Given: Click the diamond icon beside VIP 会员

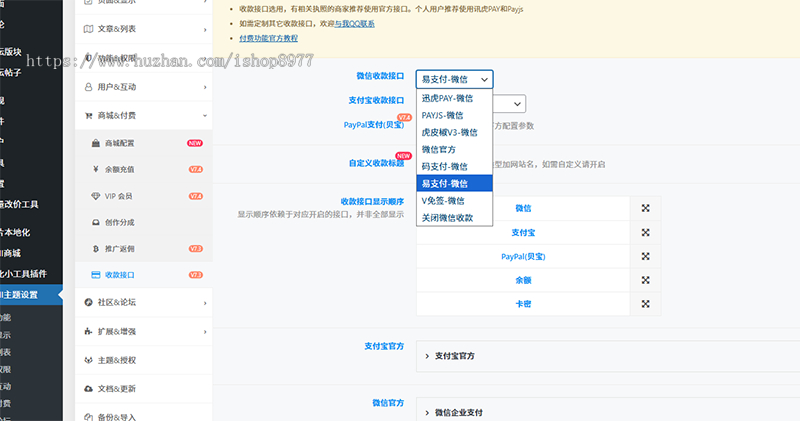Looking at the screenshot, I should pos(95,196).
